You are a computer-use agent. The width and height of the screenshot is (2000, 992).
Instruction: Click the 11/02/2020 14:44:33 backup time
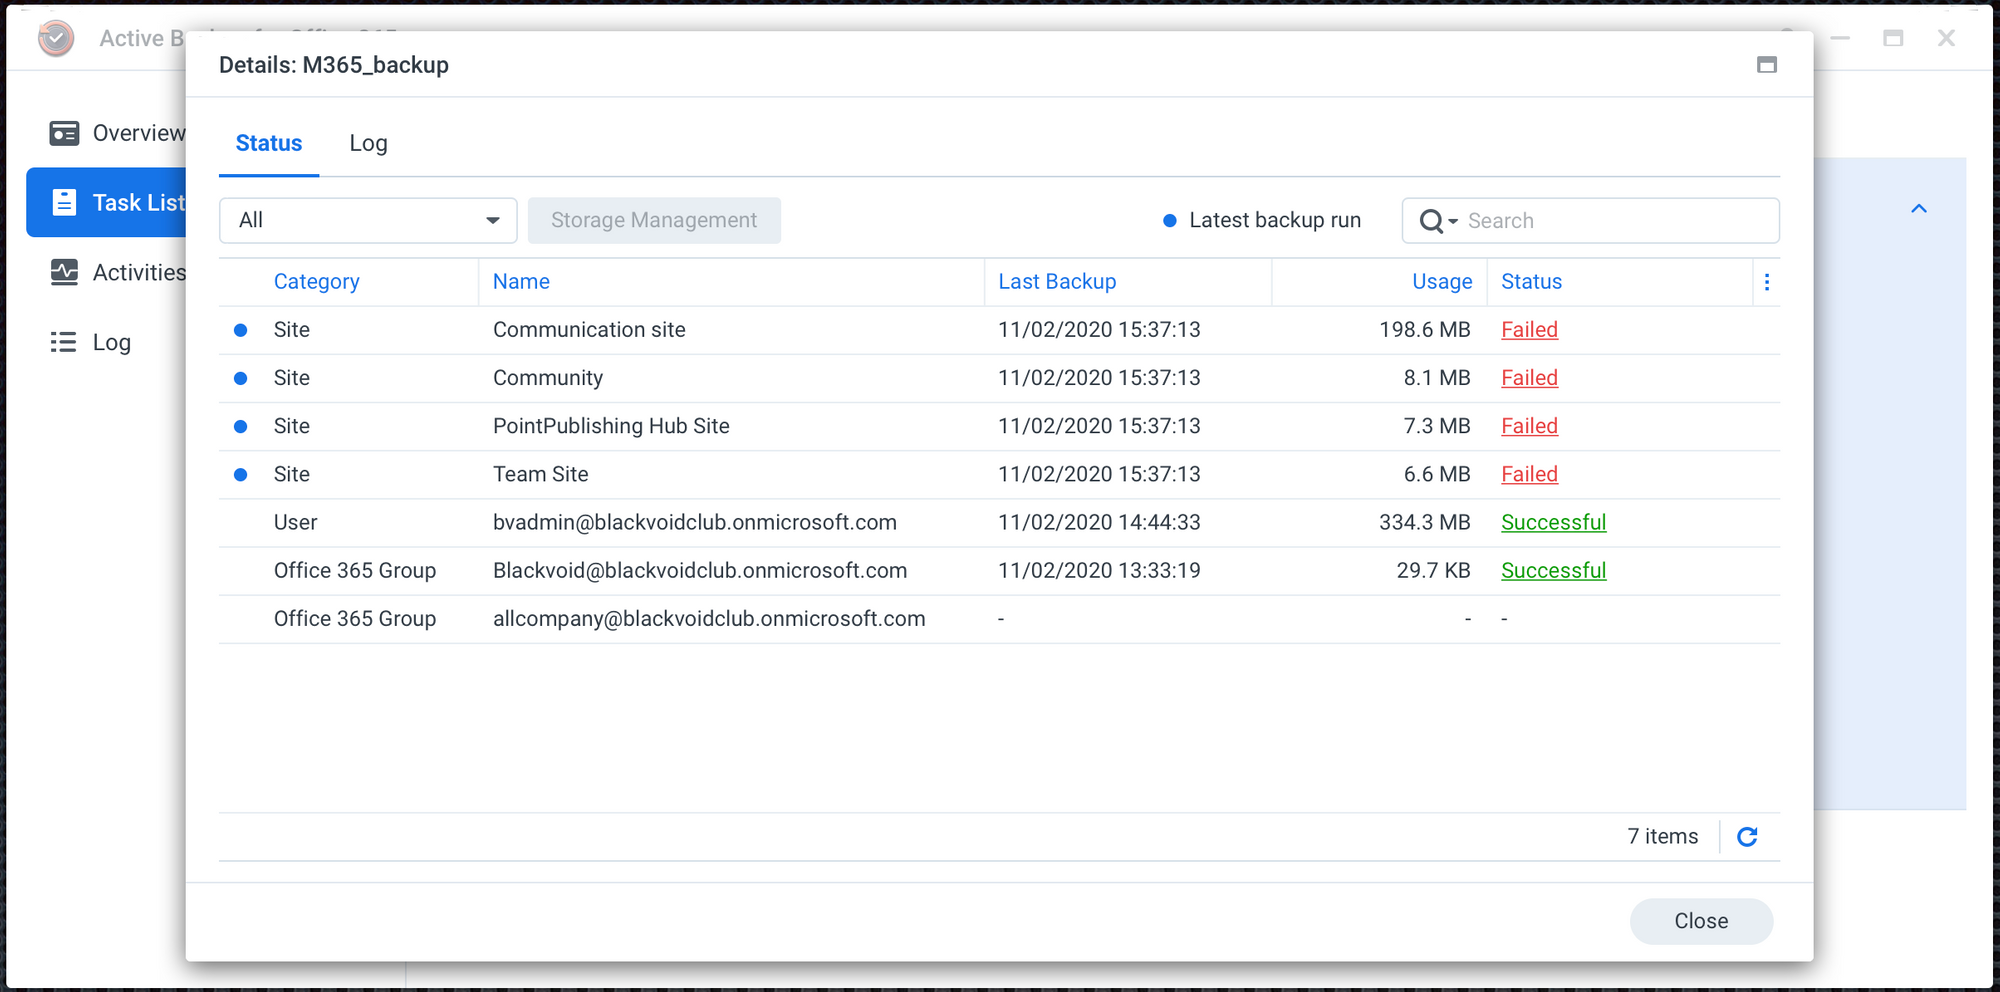[1099, 522]
